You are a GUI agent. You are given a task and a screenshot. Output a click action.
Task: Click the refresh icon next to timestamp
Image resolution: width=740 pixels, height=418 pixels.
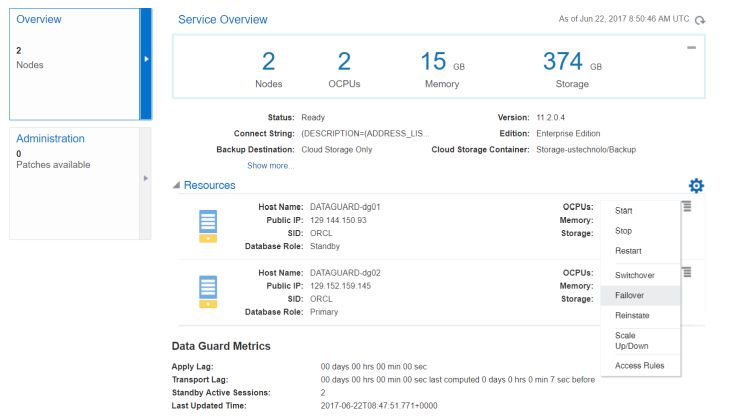coord(700,20)
